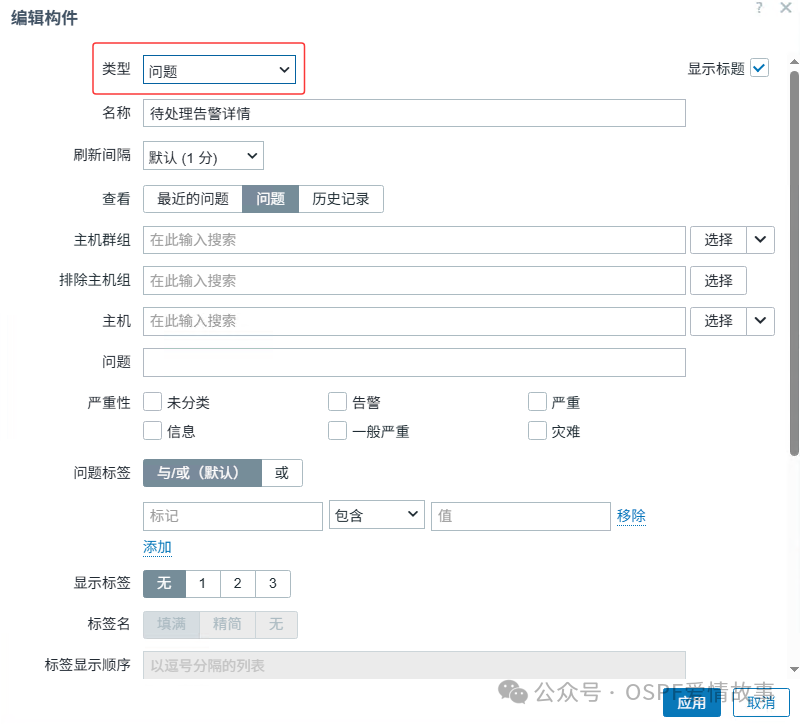Open the 包含 operator dropdown
Screen dimensions: 800x724
(377, 515)
